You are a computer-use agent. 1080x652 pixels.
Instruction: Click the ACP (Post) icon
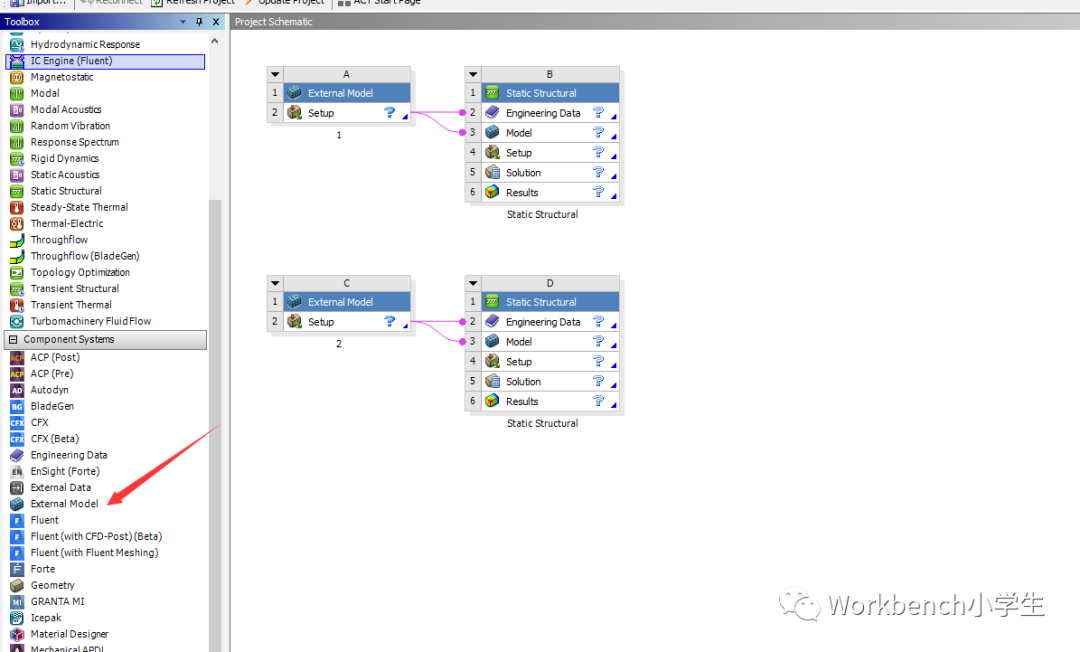pyautogui.click(x=17, y=357)
